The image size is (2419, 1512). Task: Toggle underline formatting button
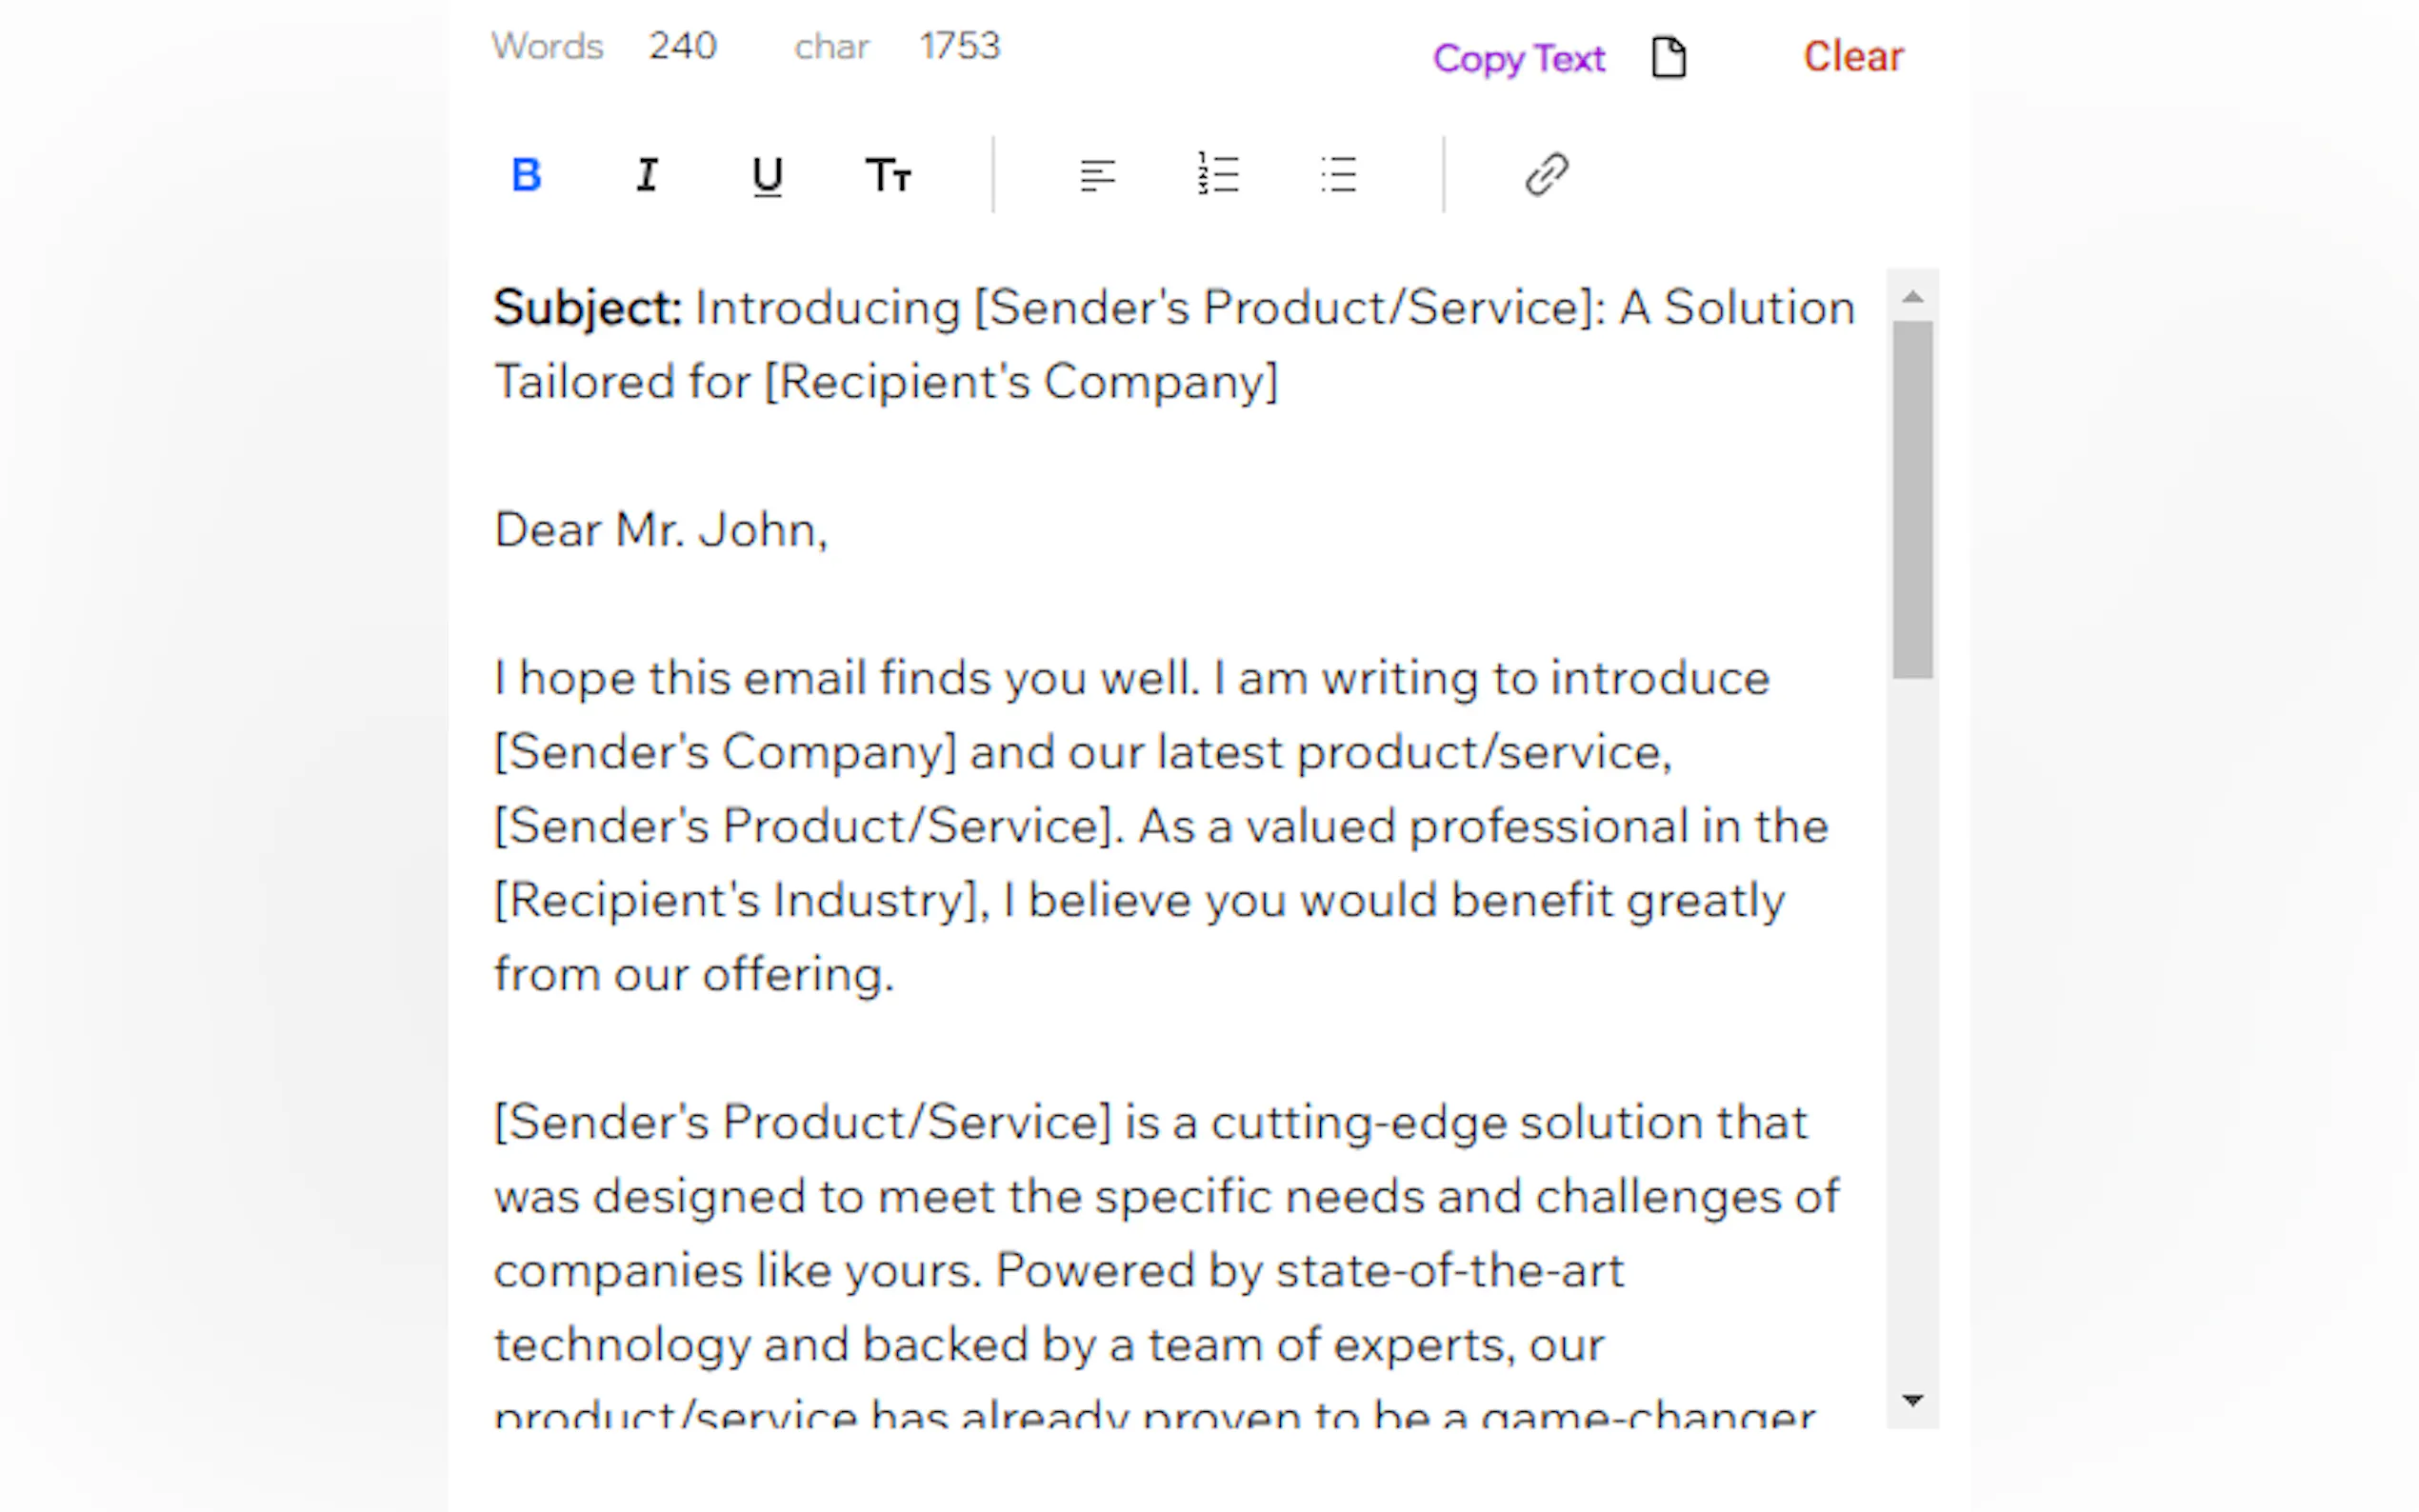767,176
